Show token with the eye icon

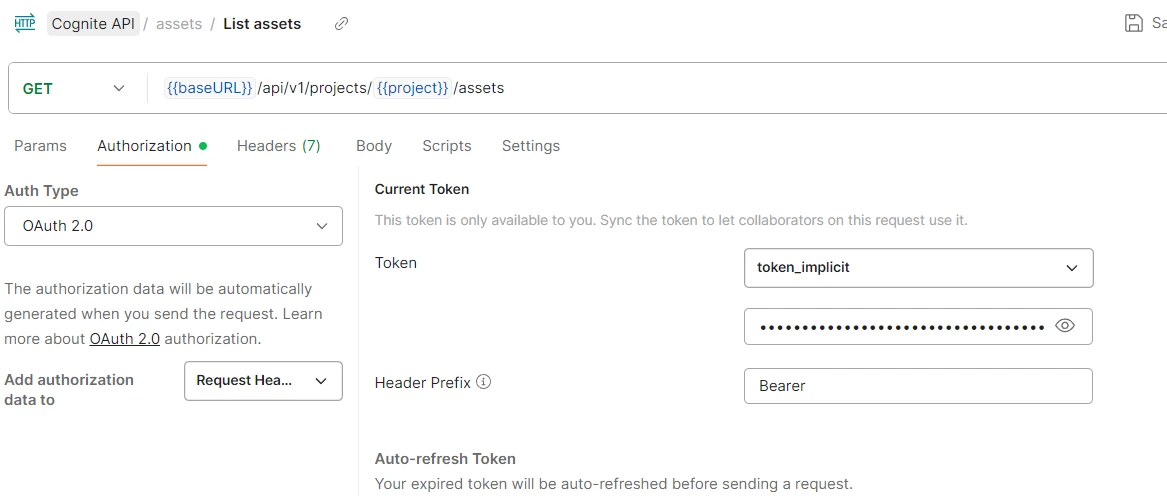click(1065, 326)
